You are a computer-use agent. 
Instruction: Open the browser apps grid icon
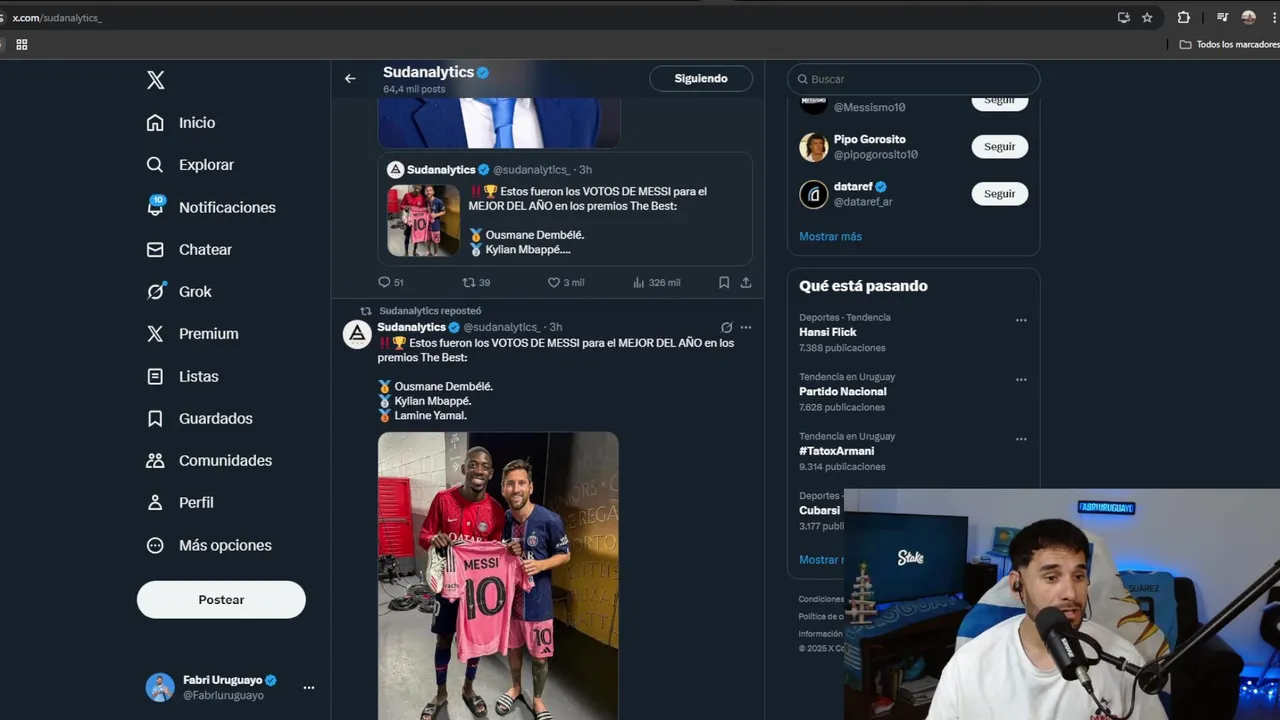[x=22, y=44]
